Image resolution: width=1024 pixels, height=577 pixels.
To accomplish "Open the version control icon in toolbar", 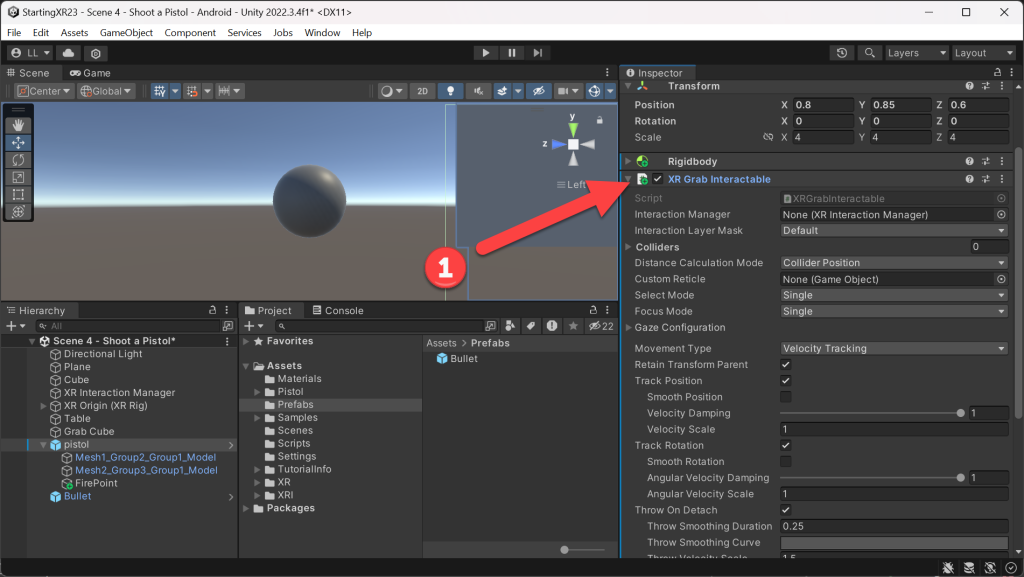I will [95, 54].
